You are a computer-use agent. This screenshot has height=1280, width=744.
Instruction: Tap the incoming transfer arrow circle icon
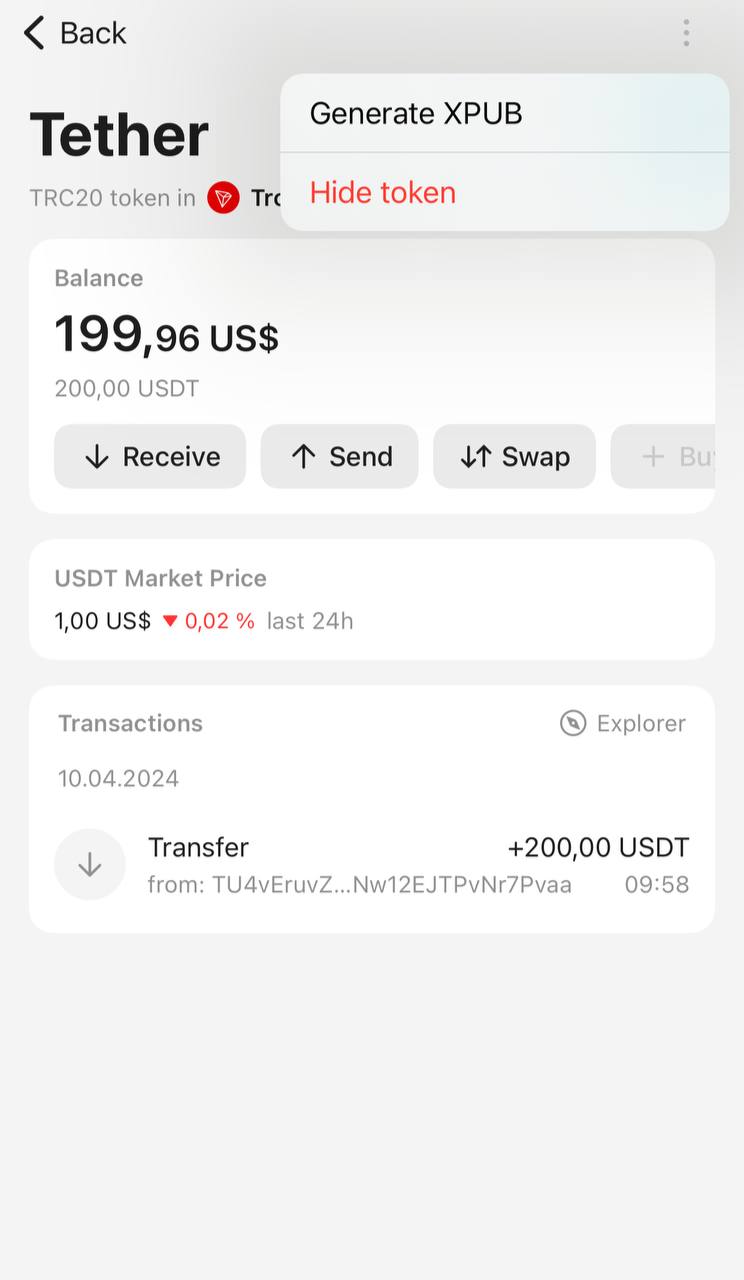pyautogui.click(x=90, y=865)
